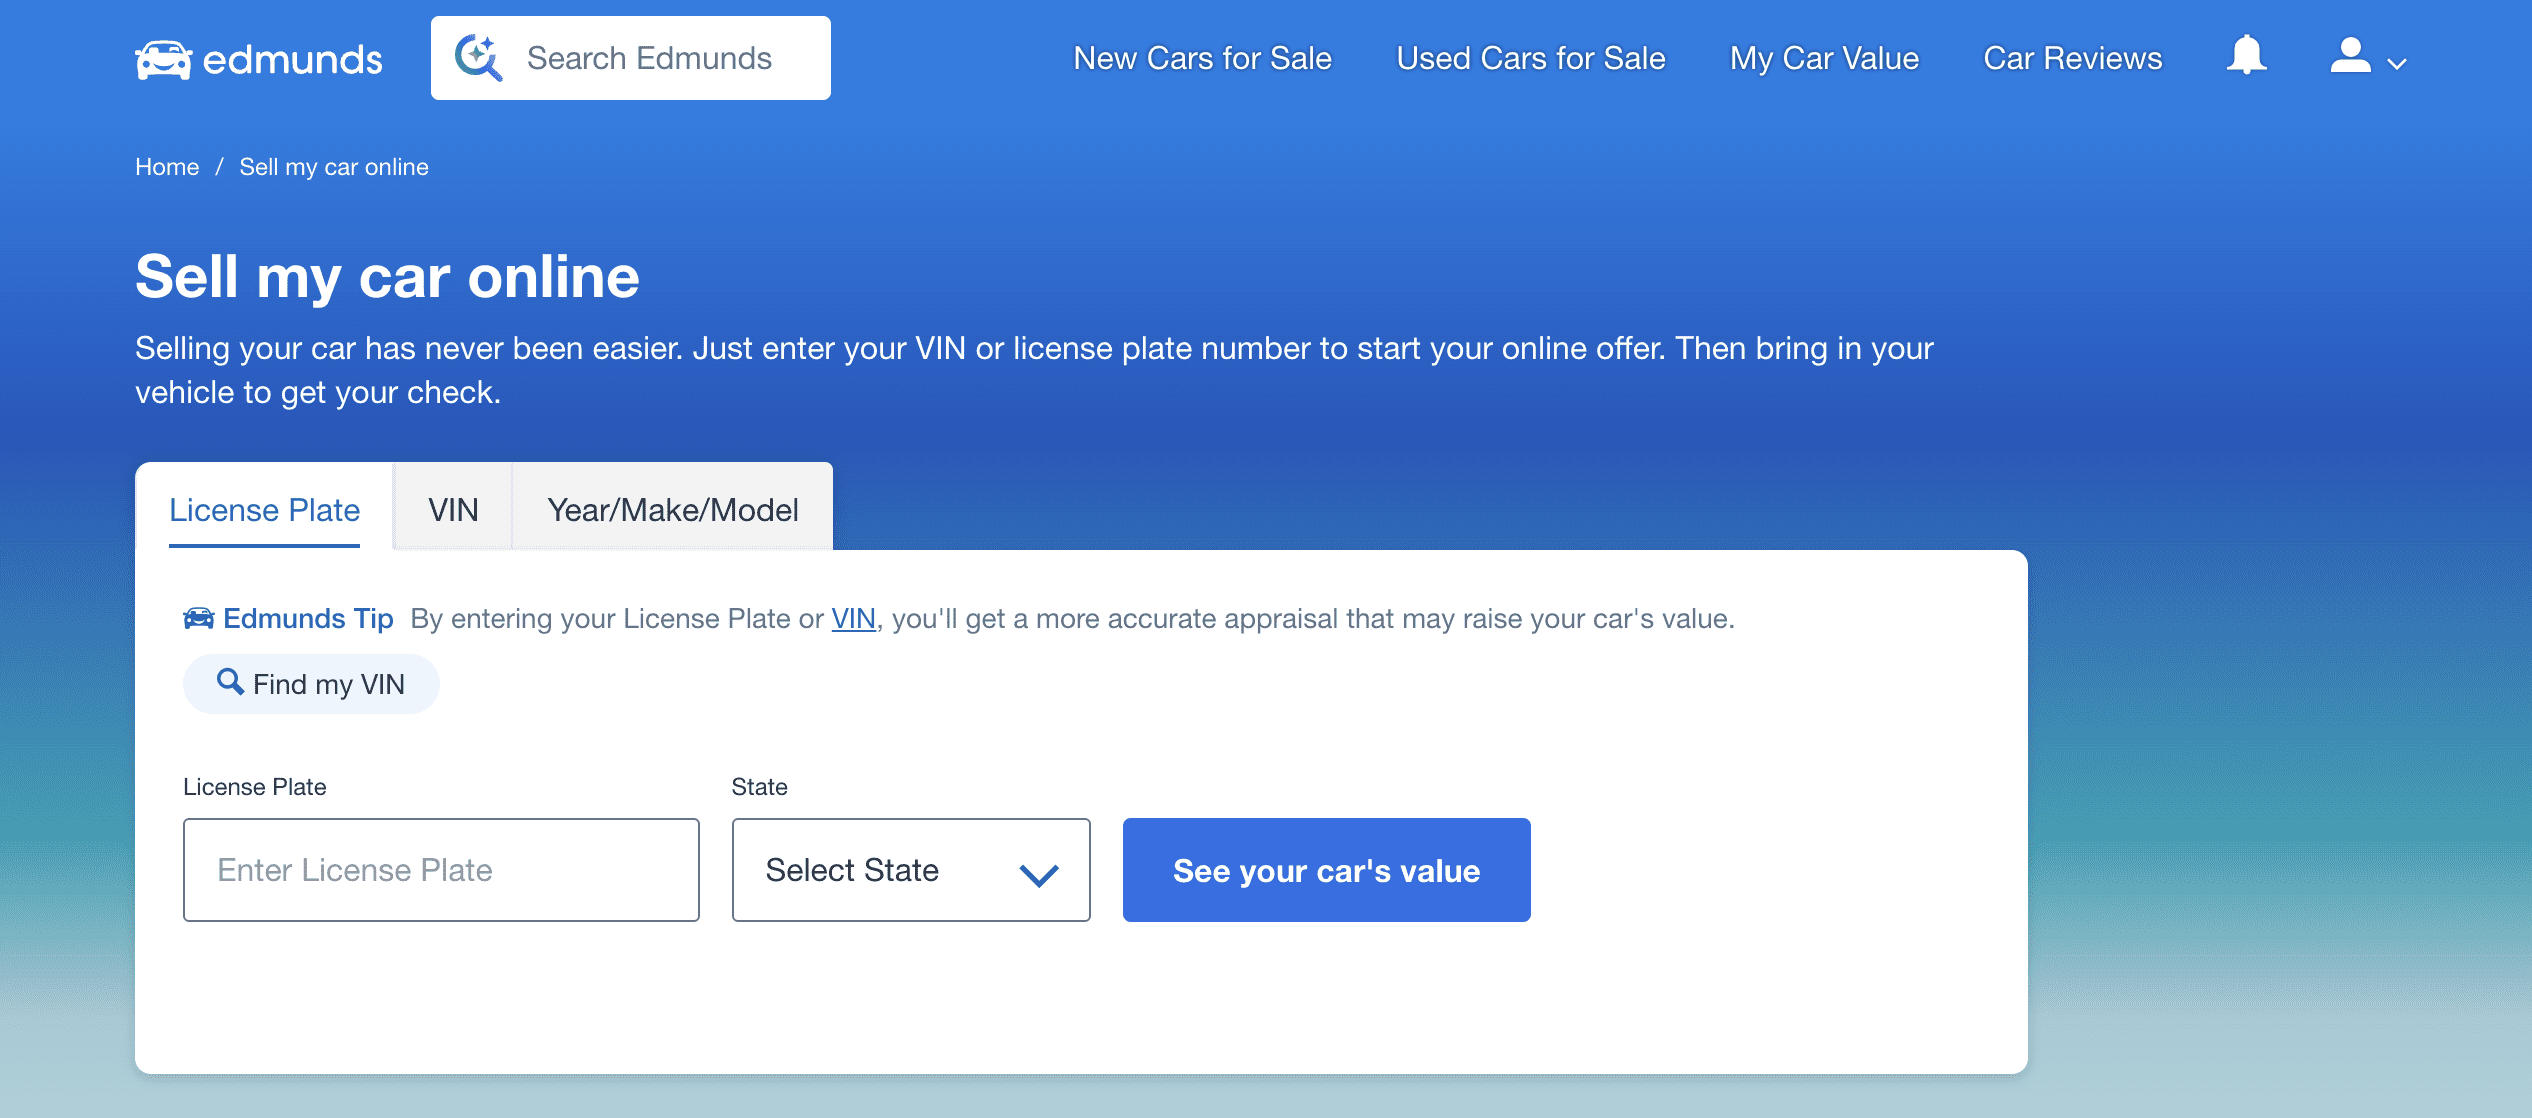Go to Home breadcrumb
Screen dimensions: 2532x1118
[x=167, y=167]
